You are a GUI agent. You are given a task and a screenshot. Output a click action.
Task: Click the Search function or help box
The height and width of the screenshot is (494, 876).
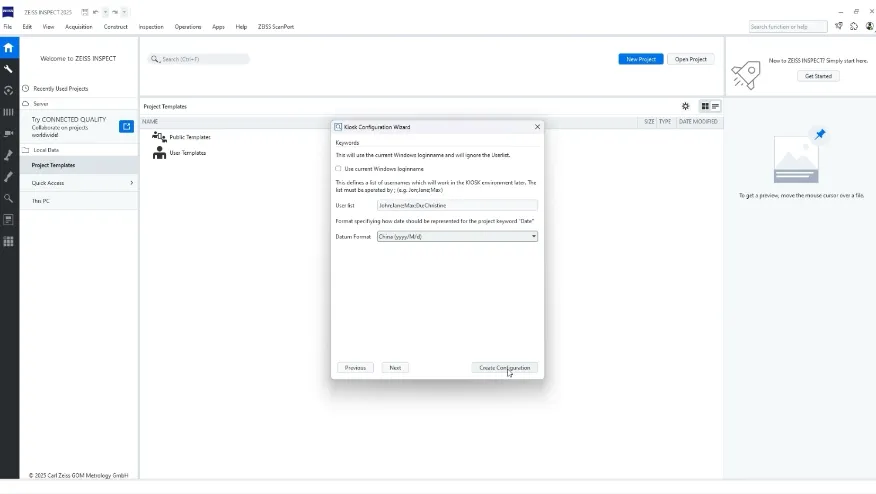click(788, 27)
